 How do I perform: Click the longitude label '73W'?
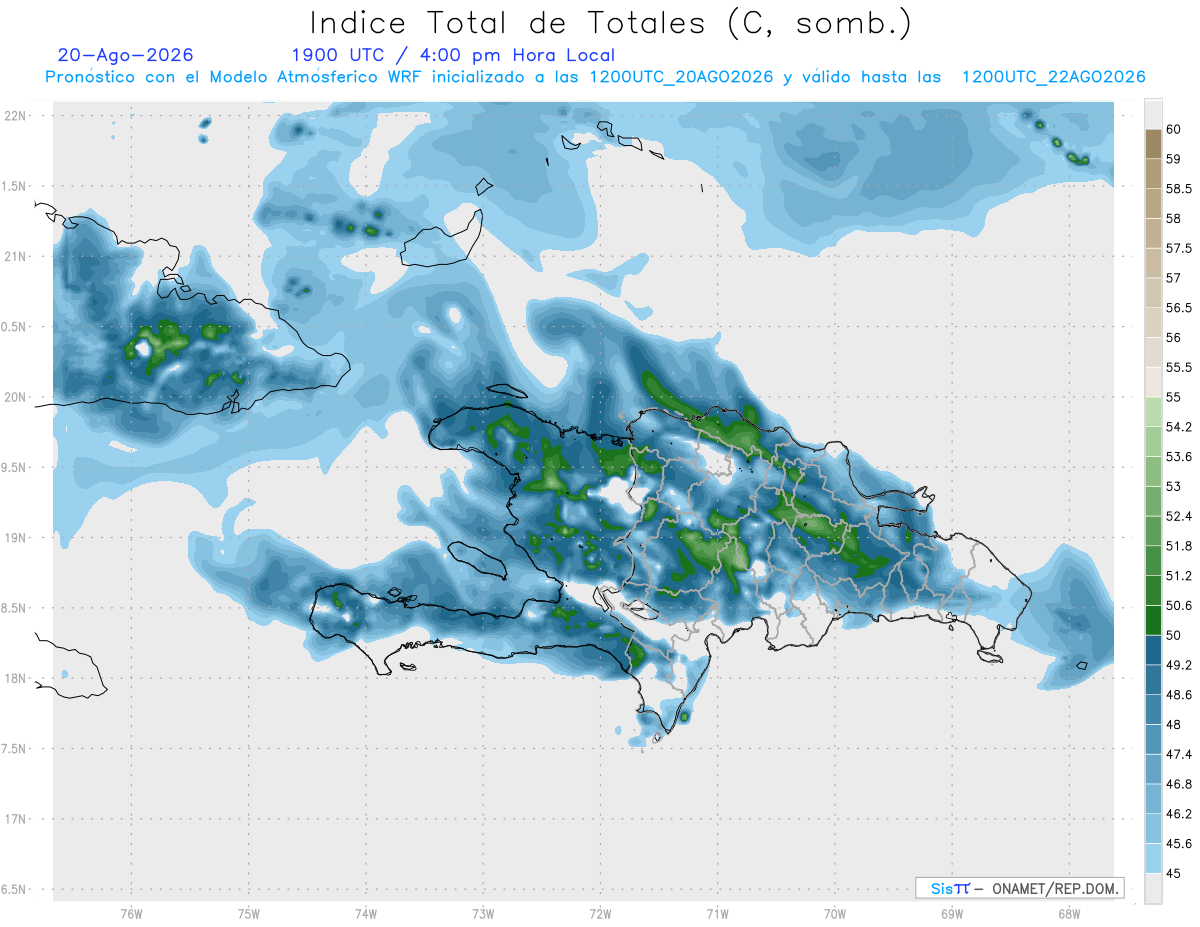(x=483, y=913)
